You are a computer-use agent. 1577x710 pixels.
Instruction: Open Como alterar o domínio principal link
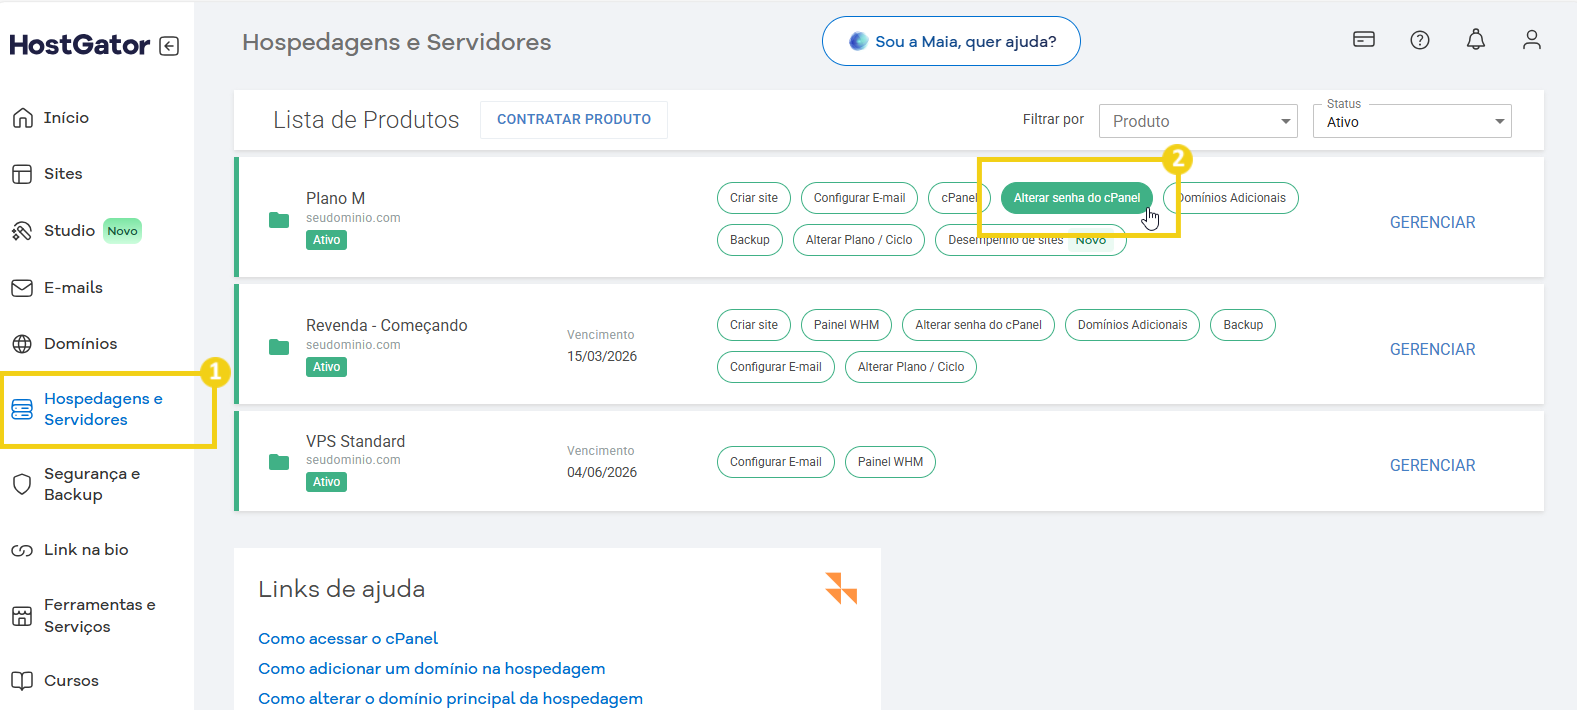click(x=450, y=698)
